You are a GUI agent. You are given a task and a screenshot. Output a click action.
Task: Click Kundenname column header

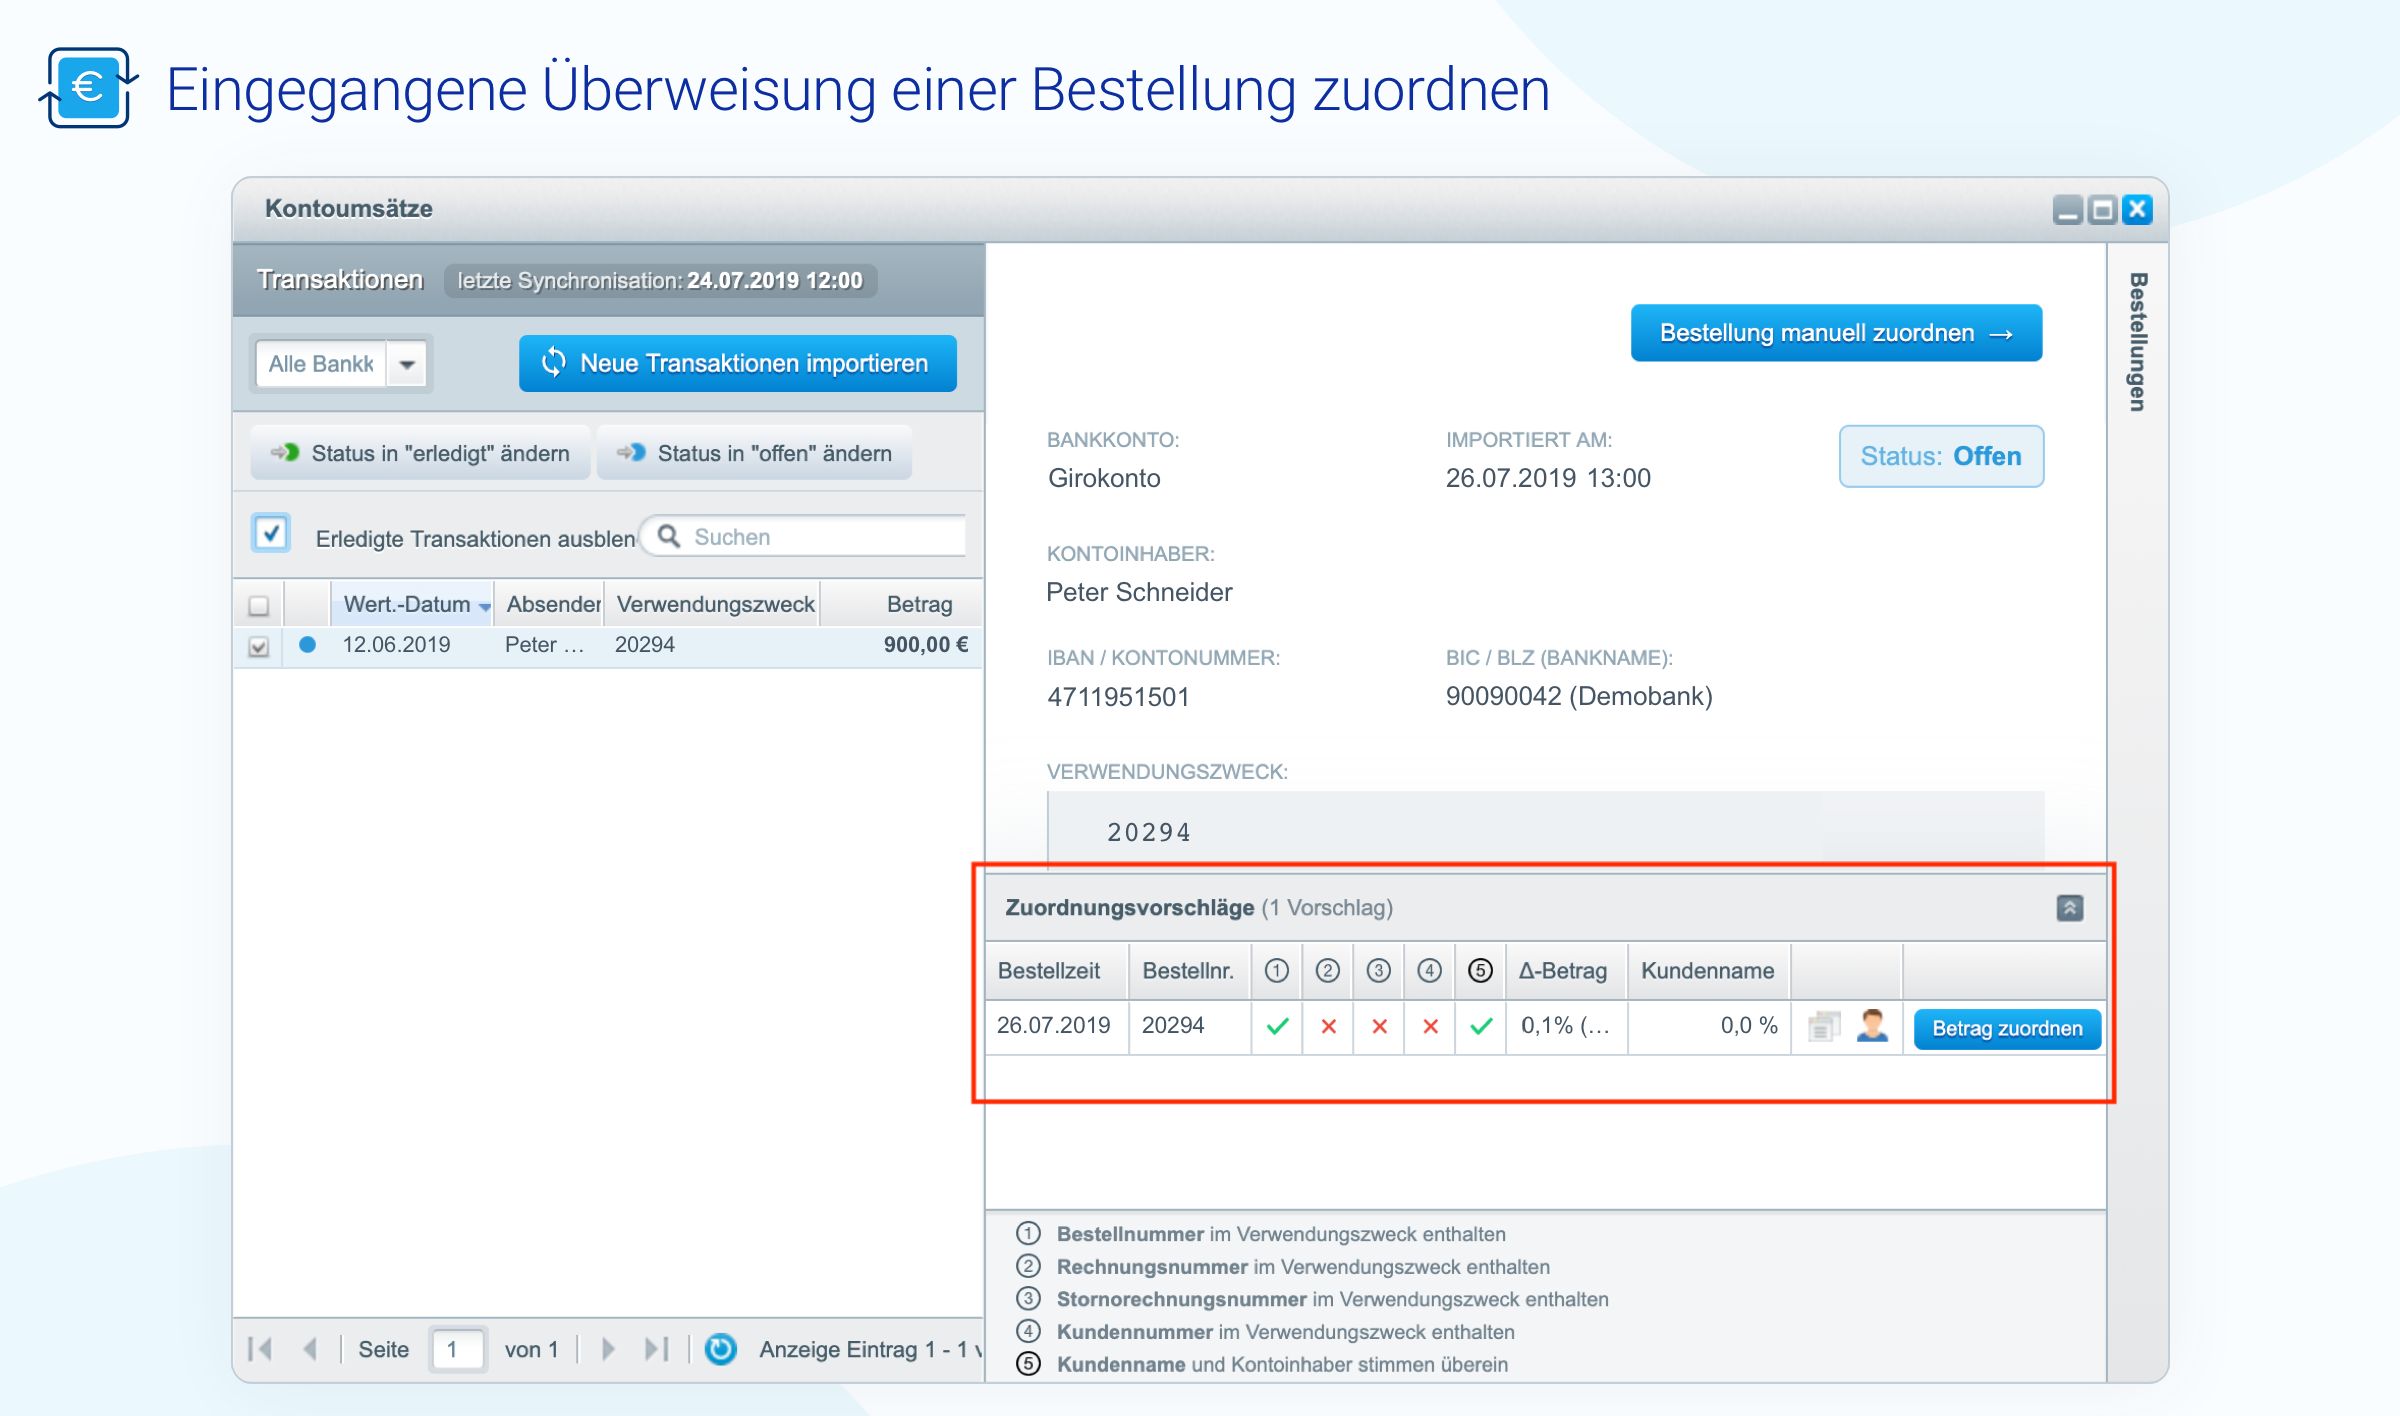click(1708, 970)
